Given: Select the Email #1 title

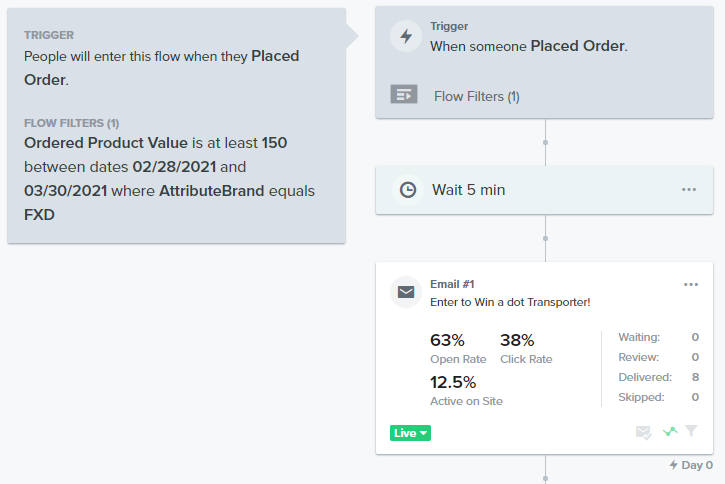Looking at the screenshot, I should pos(452,284).
